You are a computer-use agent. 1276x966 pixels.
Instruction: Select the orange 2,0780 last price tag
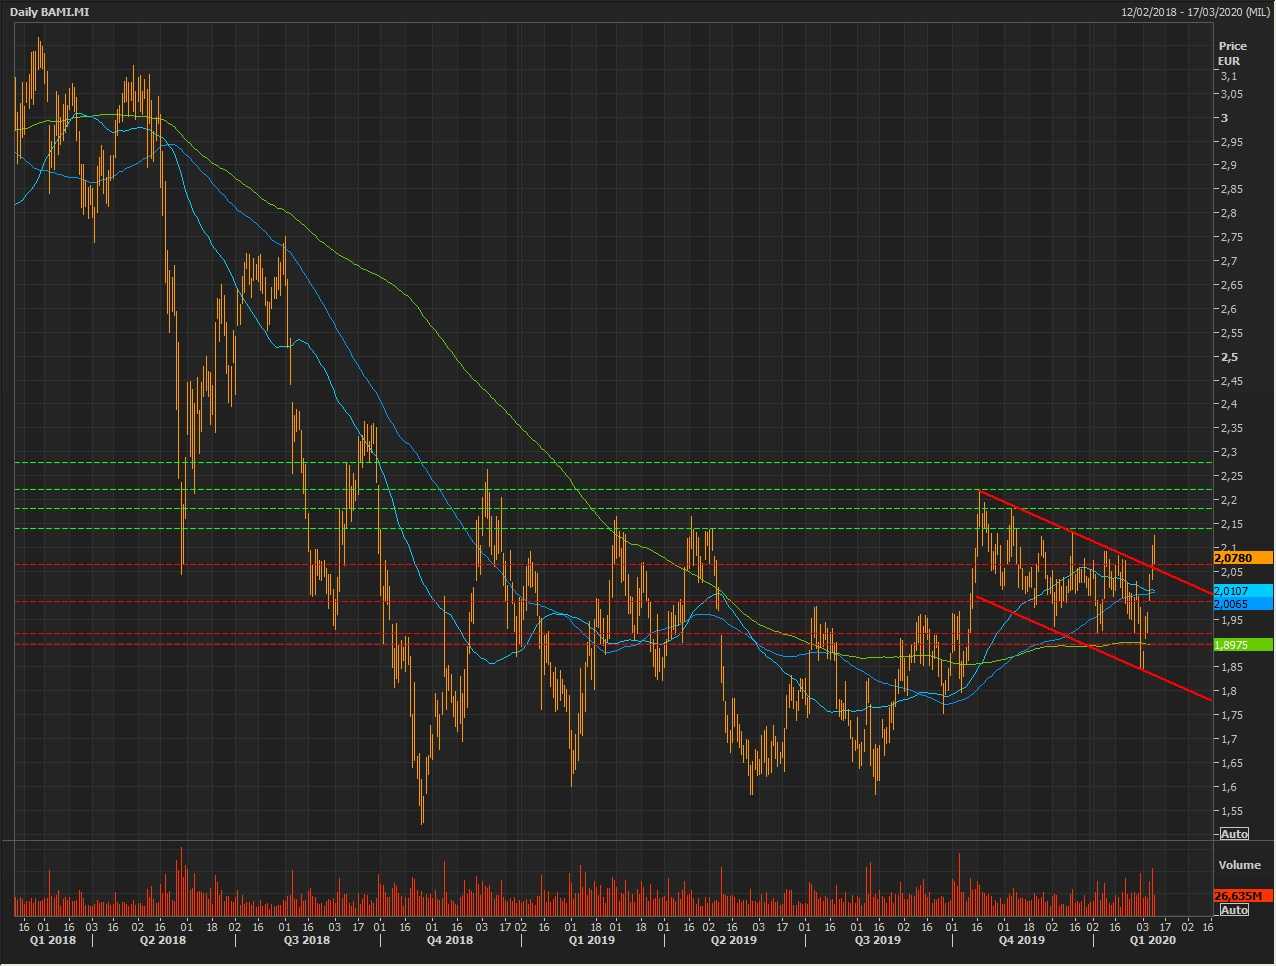tap(1243, 558)
